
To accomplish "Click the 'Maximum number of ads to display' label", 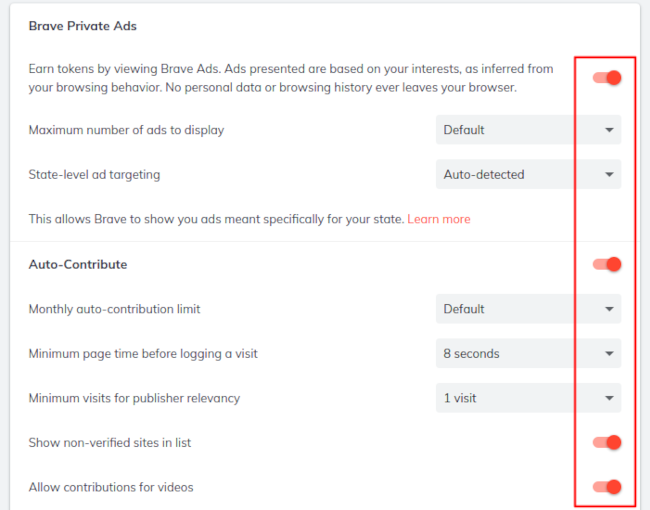I will coord(126,130).
